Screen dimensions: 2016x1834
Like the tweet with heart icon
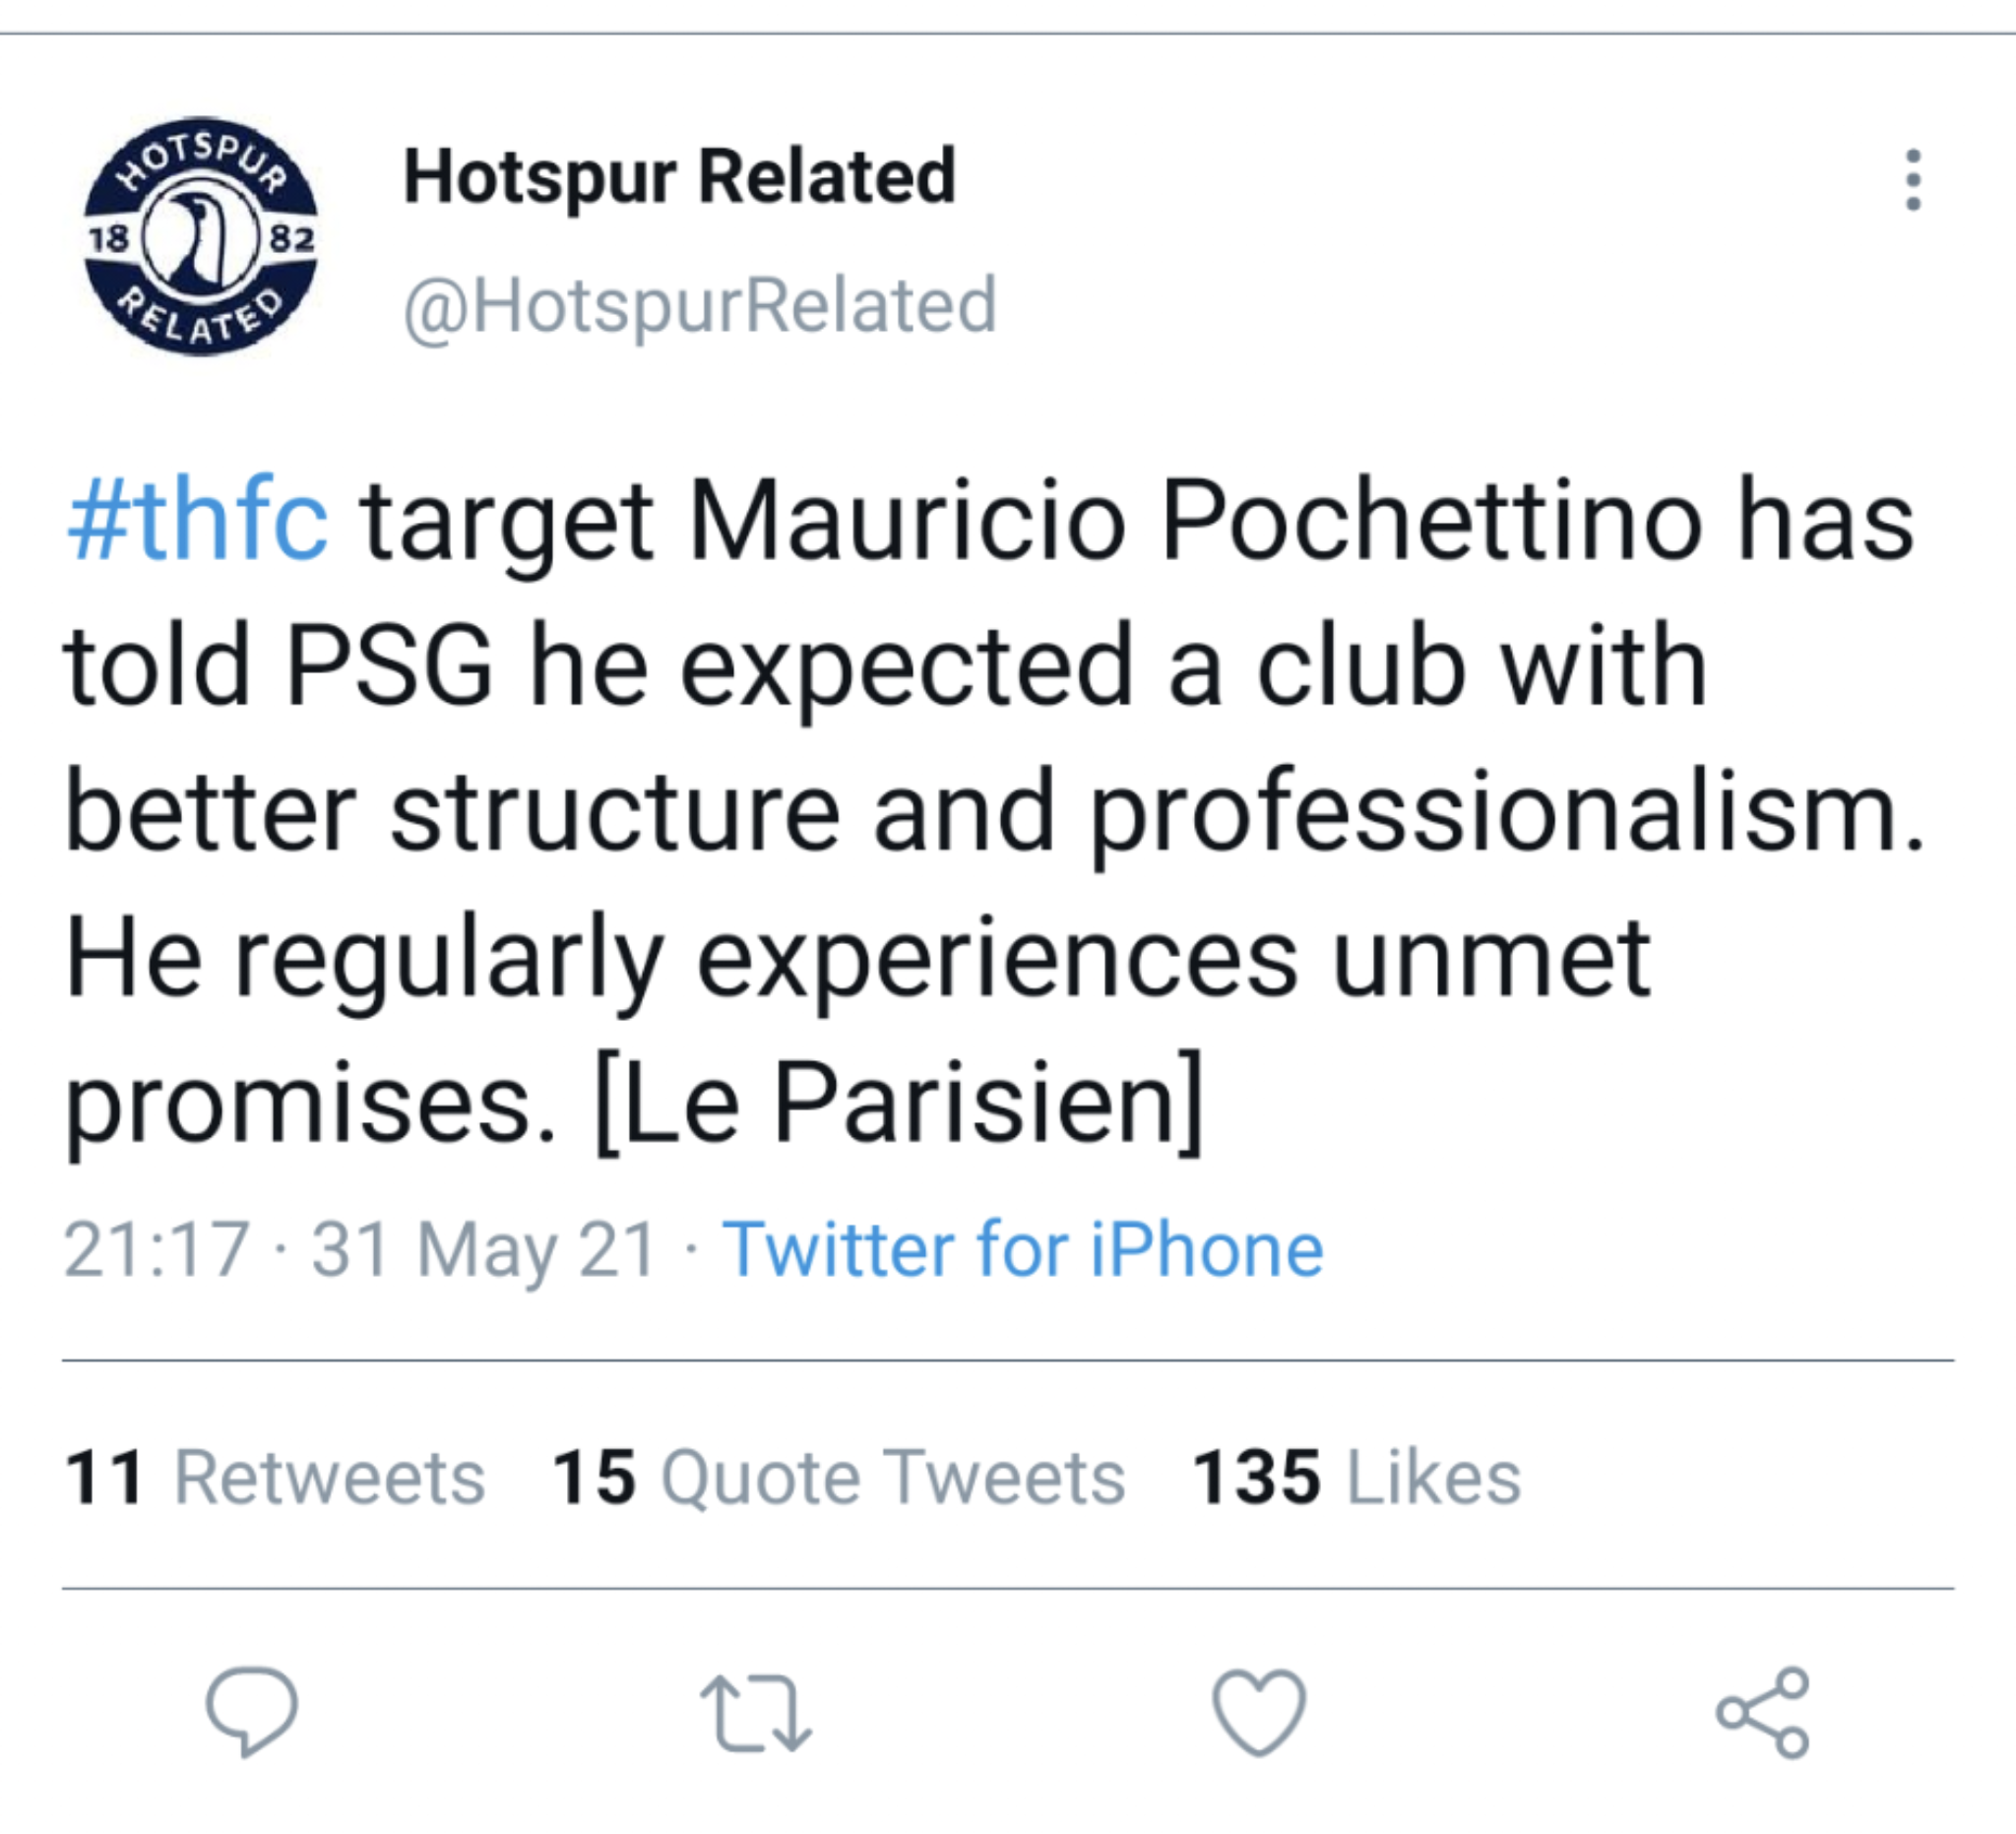(x=1259, y=1712)
